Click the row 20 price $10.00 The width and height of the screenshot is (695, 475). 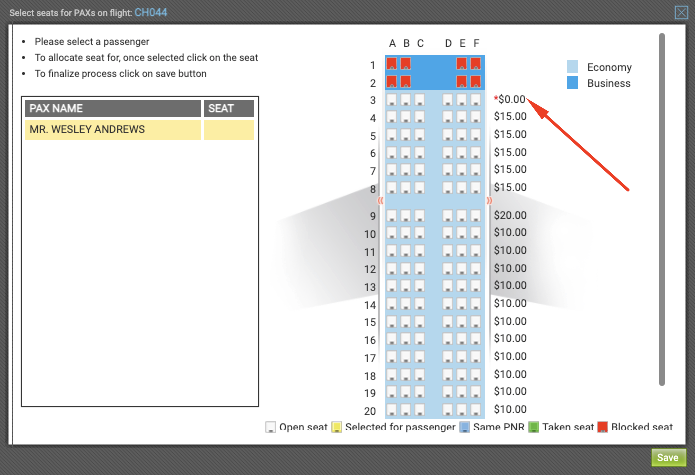510,409
